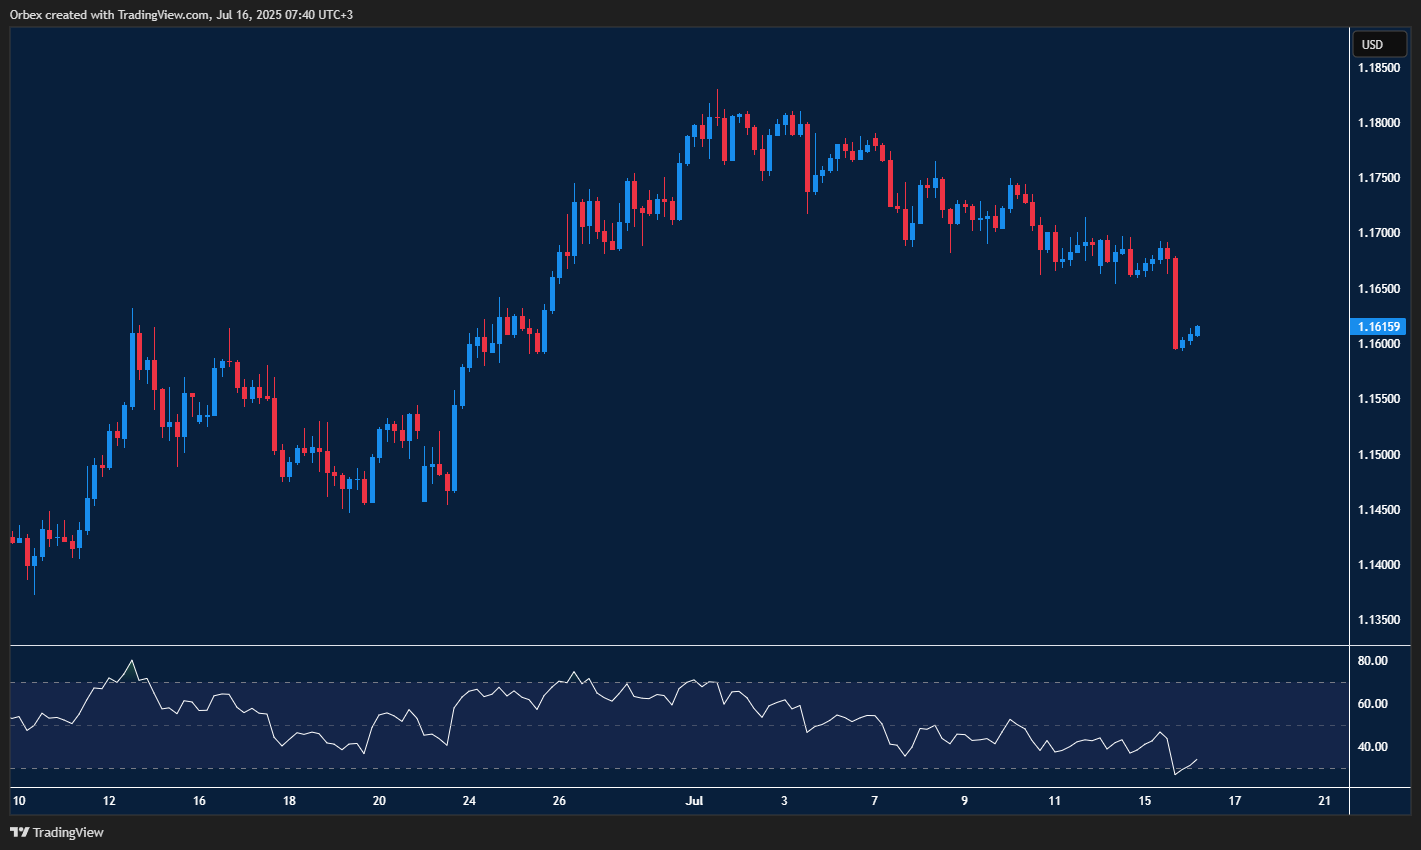Viewport: 1421px width, 850px height.
Task: Click the blue current price label 1.16159
Action: click(x=1379, y=326)
